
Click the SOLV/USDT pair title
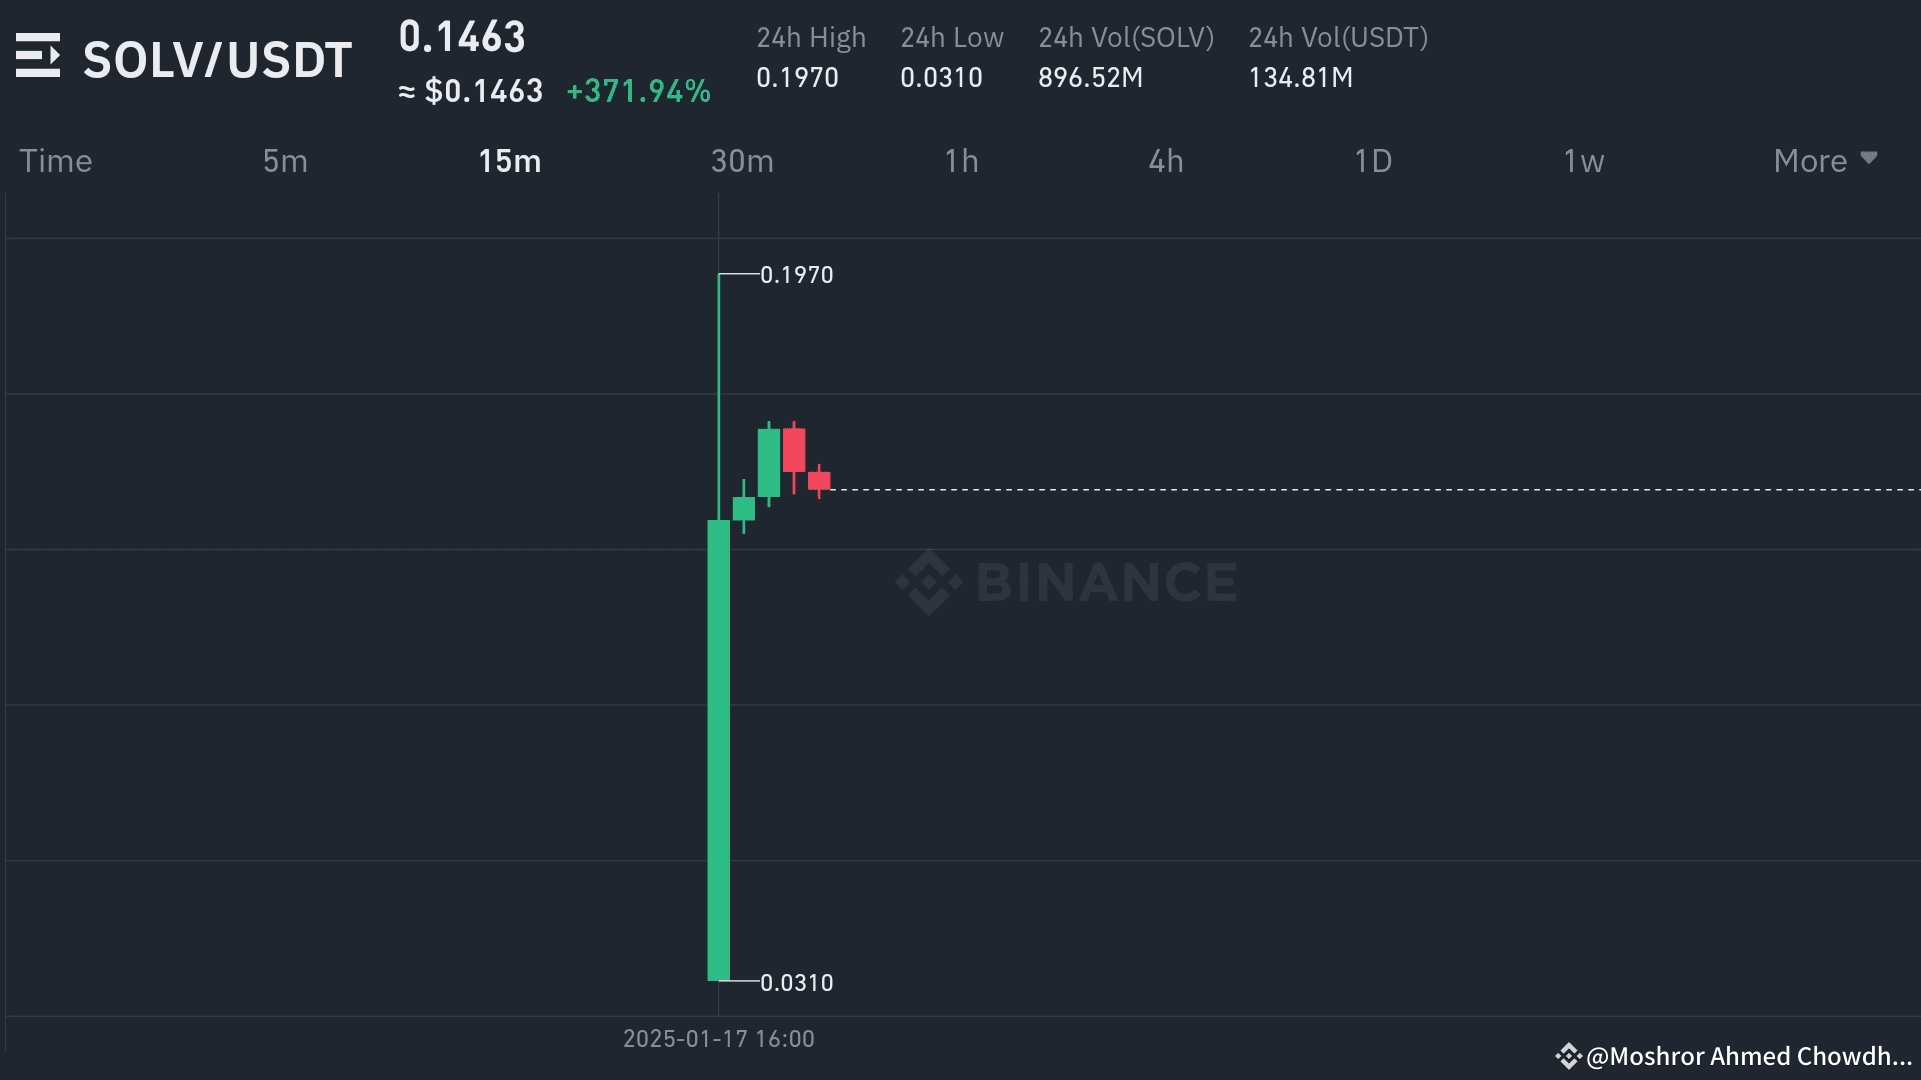click(217, 60)
